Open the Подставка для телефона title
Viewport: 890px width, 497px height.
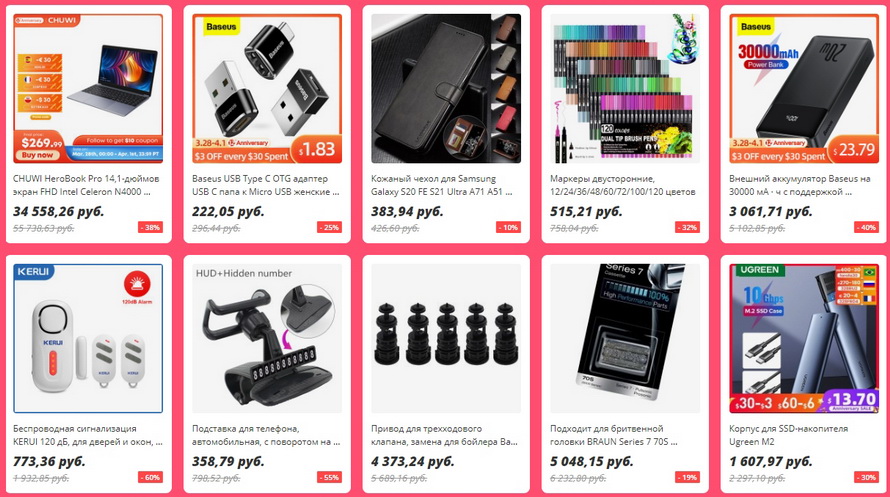tap(266, 435)
